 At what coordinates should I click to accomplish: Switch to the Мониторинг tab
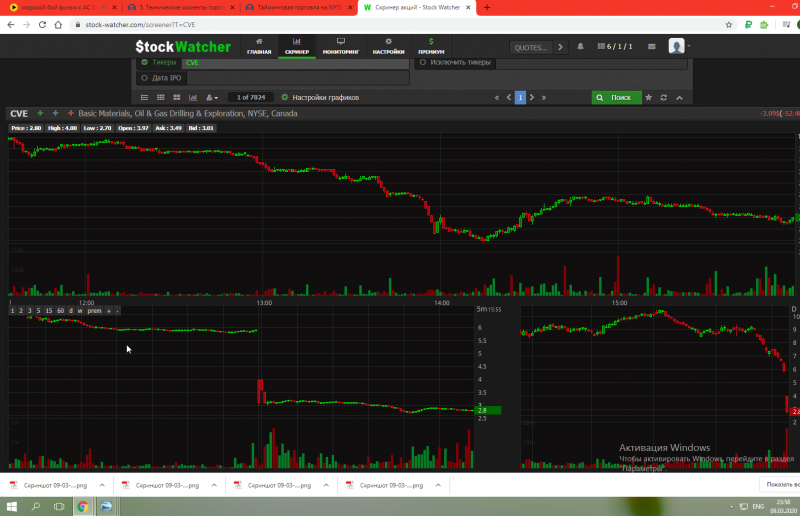tap(340, 46)
